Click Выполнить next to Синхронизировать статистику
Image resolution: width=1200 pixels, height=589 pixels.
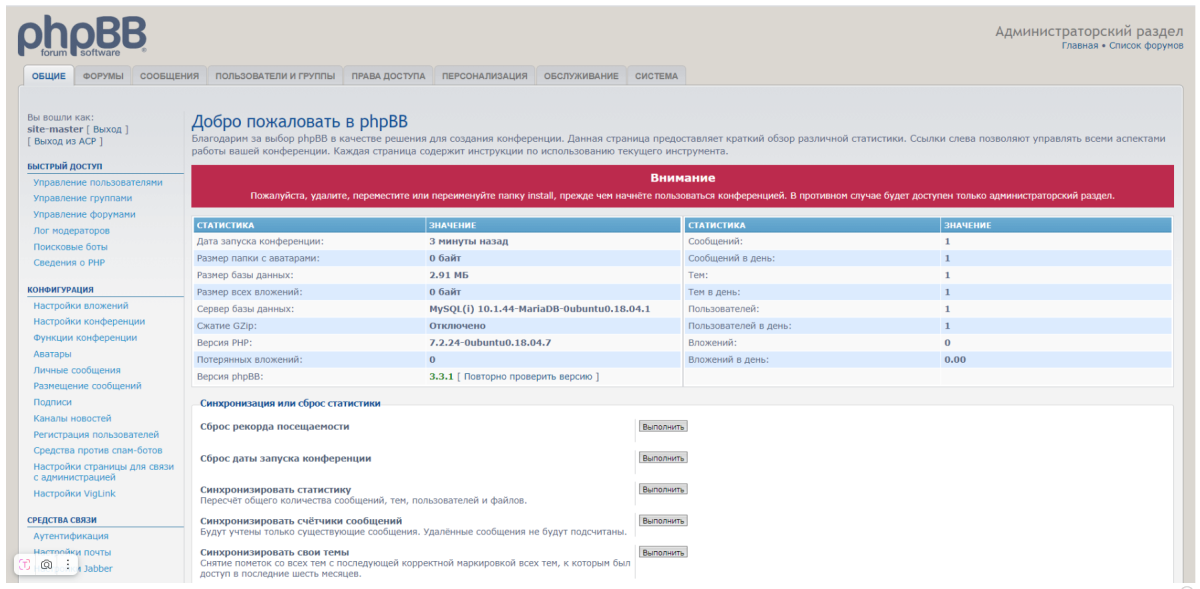click(x=663, y=489)
